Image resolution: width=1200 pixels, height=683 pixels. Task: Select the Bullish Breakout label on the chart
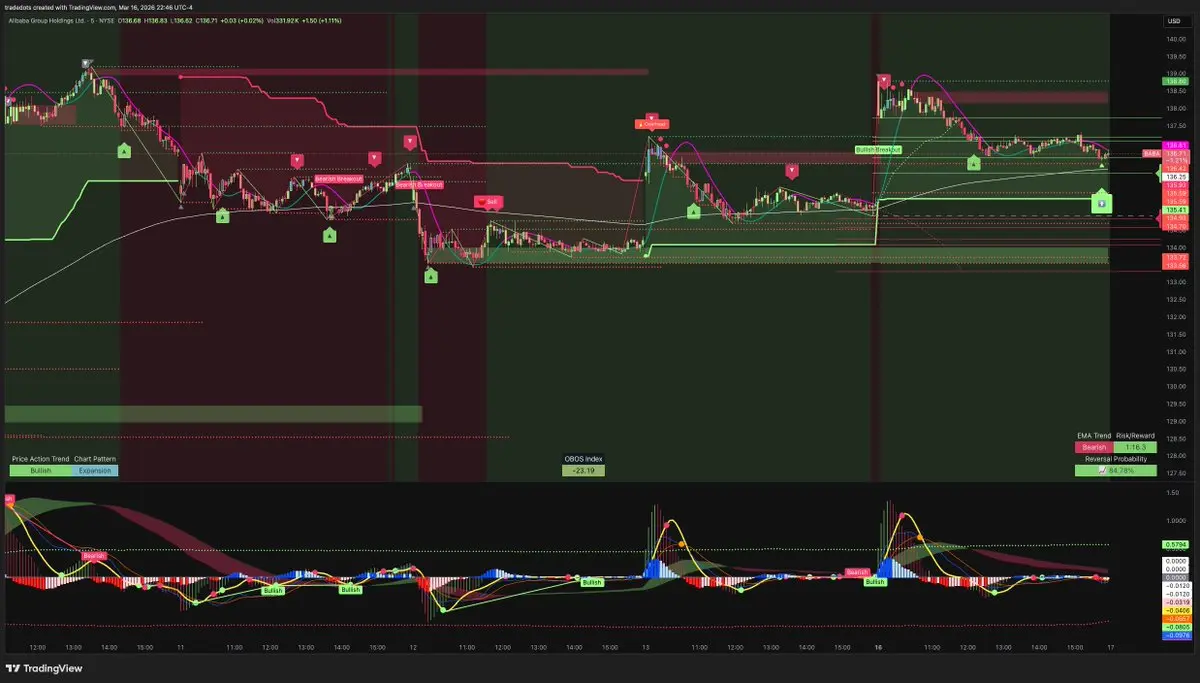pos(878,149)
